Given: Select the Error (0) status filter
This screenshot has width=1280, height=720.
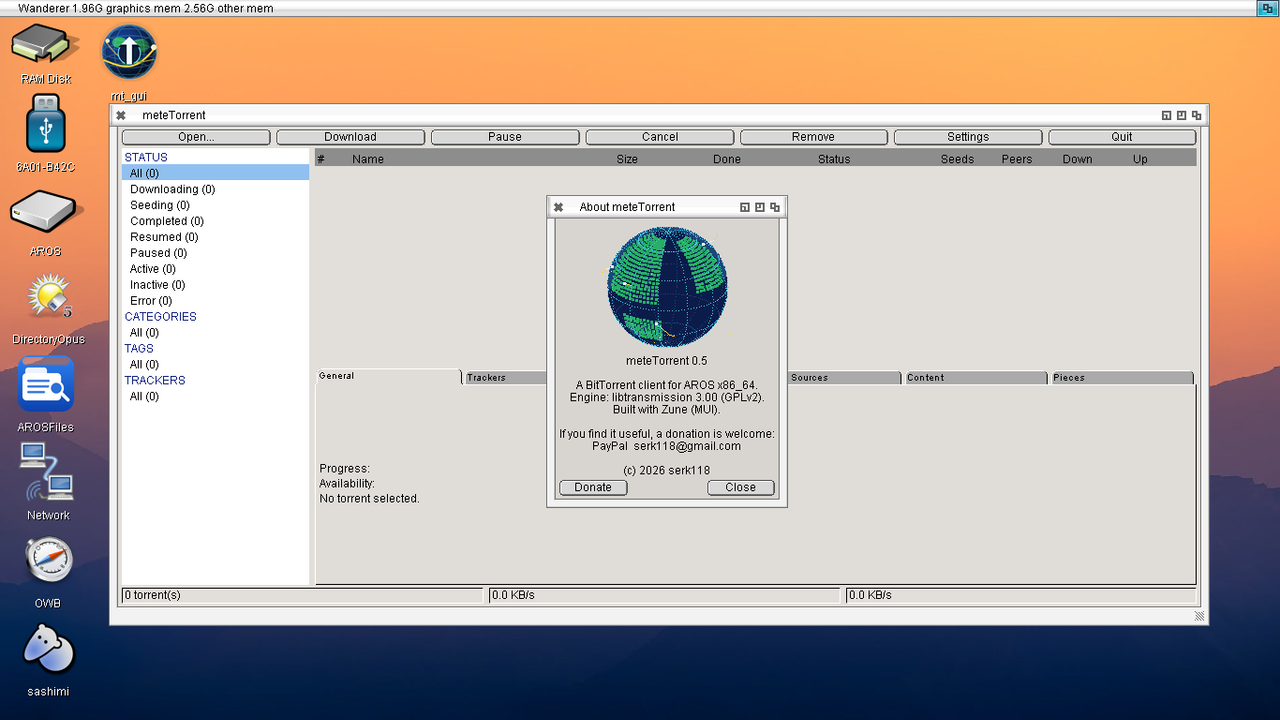Looking at the screenshot, I should pyautogui.click(x=215, y=301).
